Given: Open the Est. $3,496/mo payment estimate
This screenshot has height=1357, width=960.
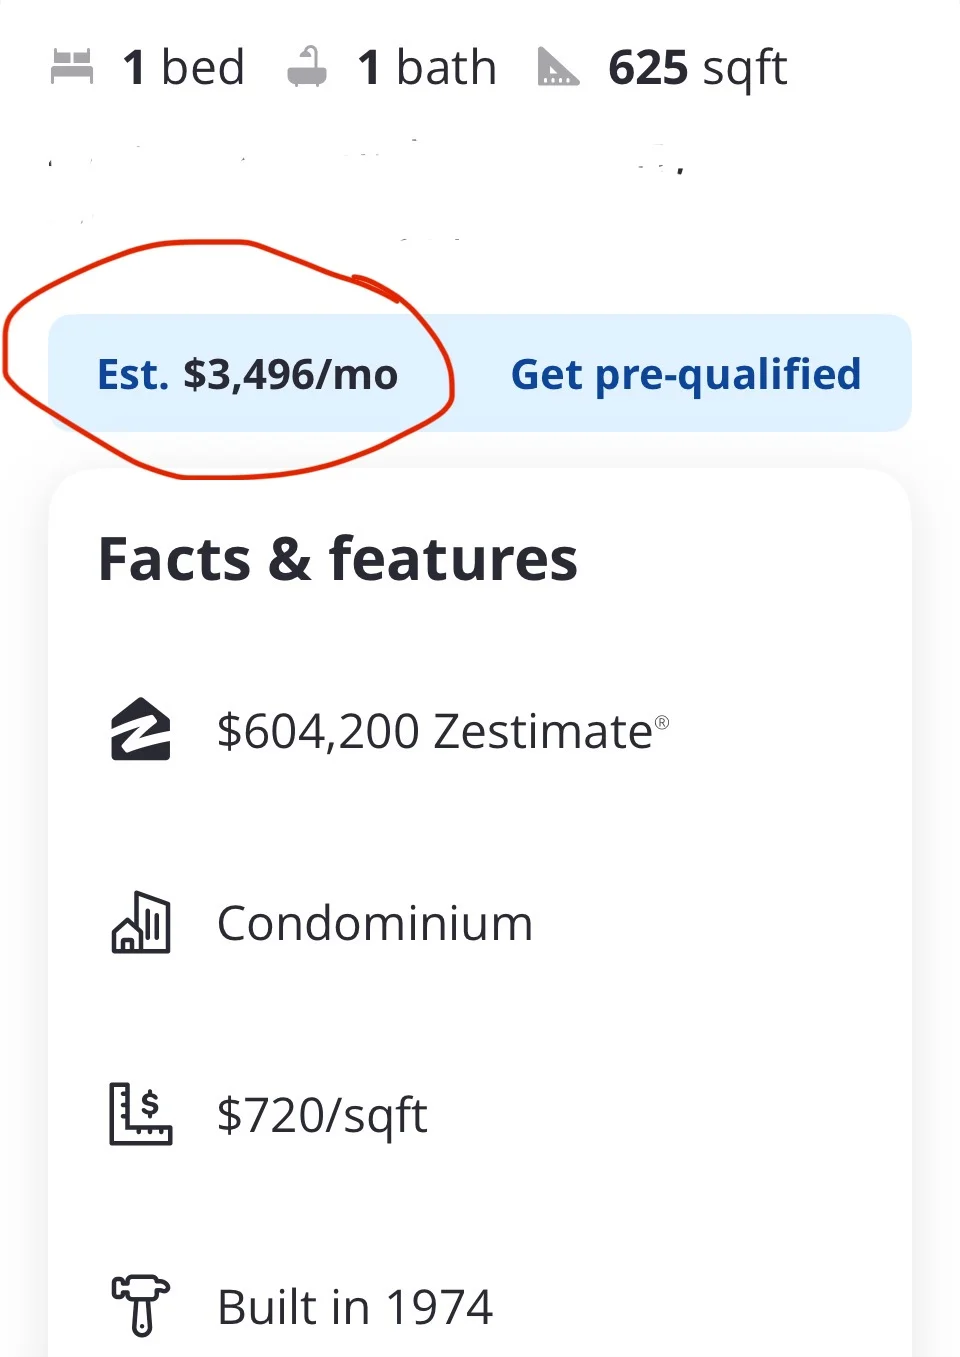Looking at the screenshot, I should click(x=247, y=375).
